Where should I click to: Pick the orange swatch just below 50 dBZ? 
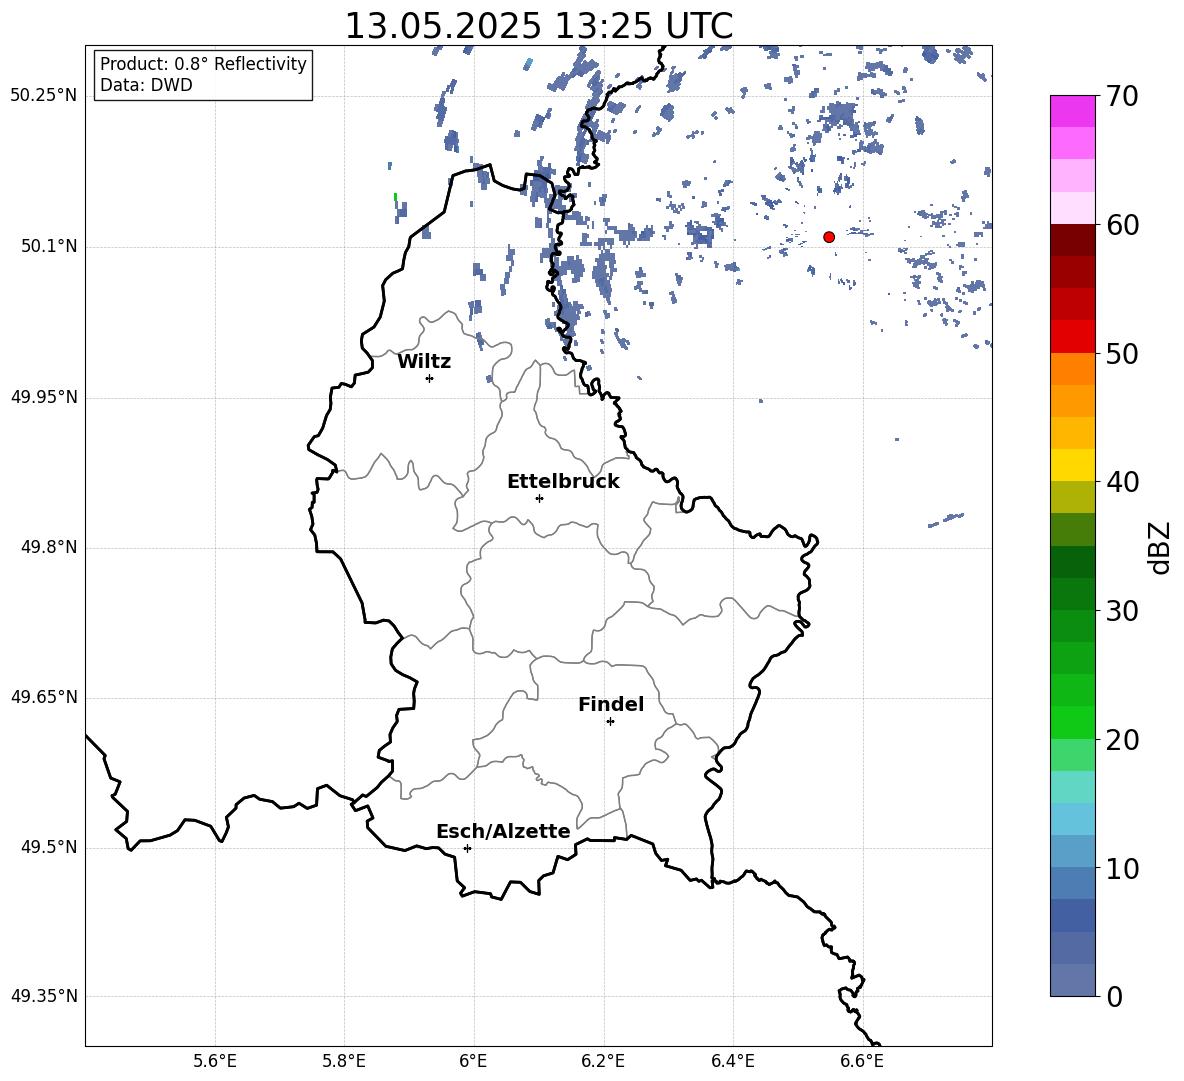pos(1073,369)
